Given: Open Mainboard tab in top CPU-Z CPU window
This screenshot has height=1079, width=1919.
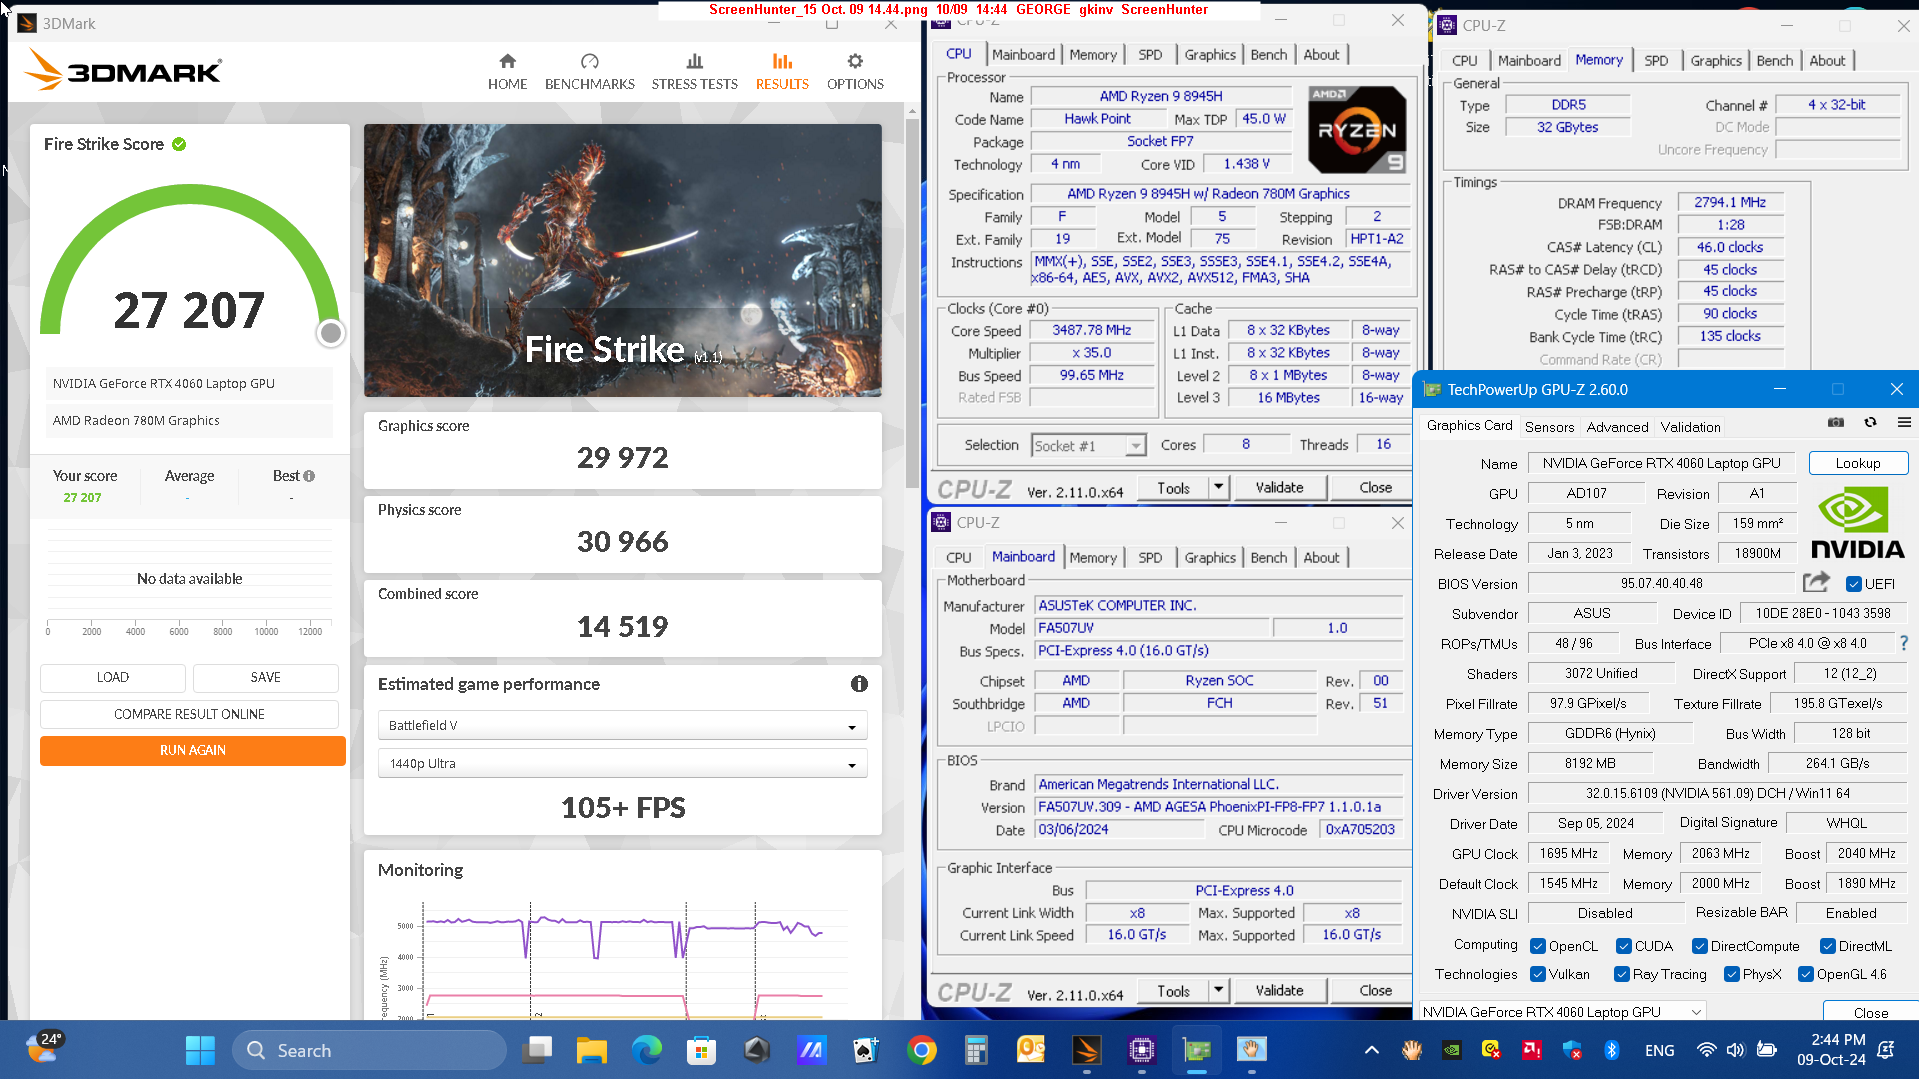Looking at the screenshot, I should pos(1023,55).
